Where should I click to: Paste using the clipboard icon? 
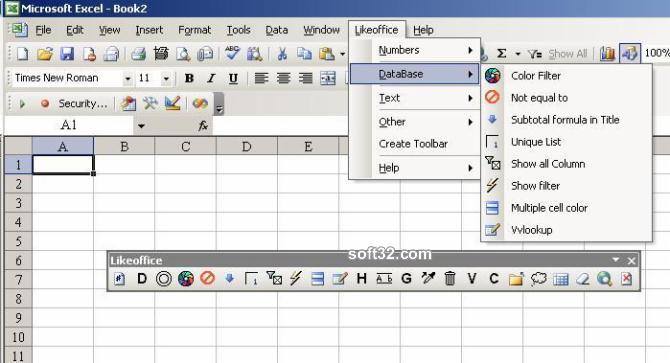click(327, 54)
